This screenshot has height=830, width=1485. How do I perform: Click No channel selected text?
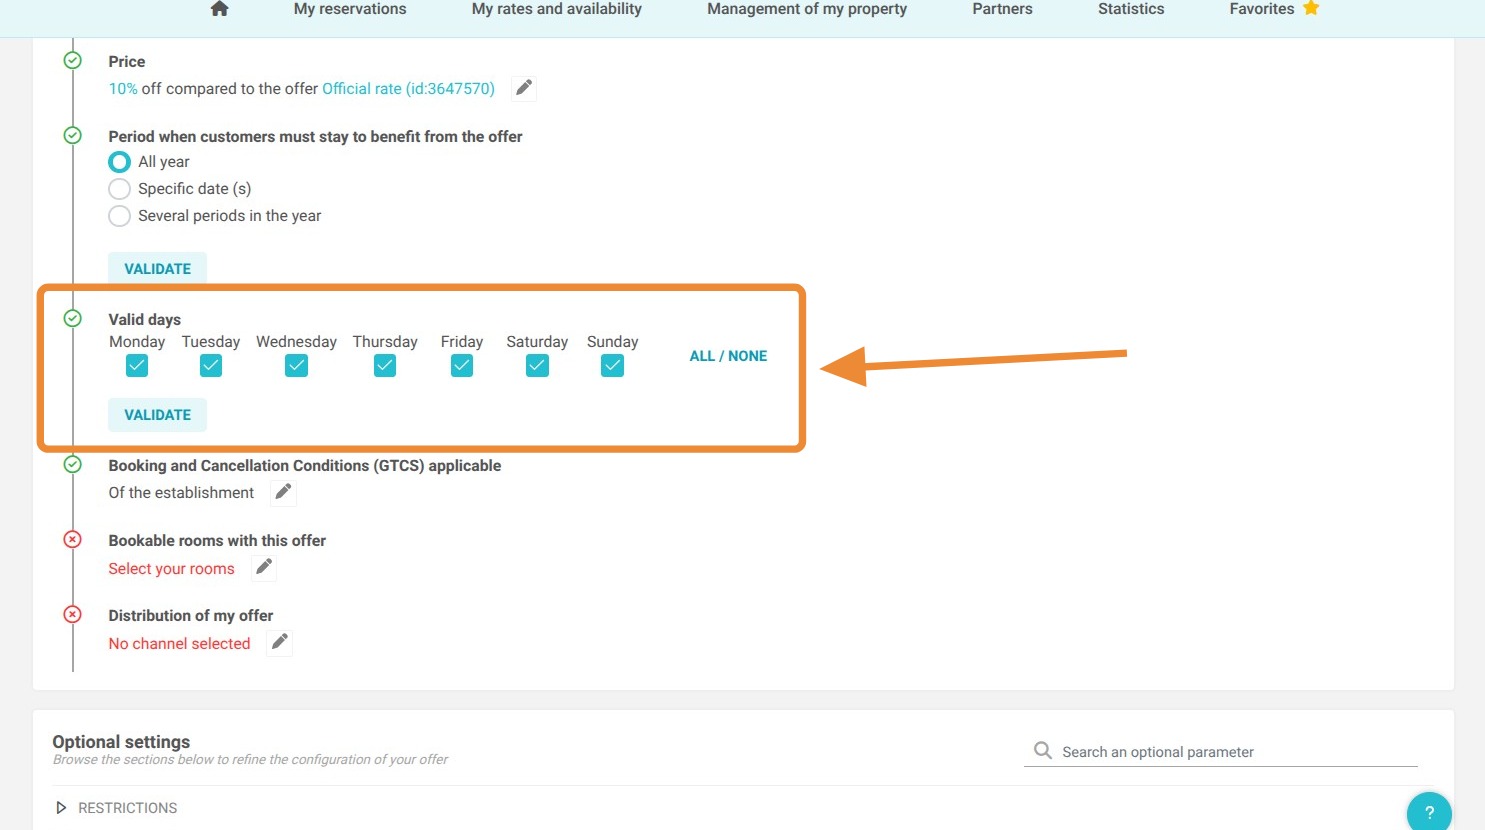click(179, 644)
